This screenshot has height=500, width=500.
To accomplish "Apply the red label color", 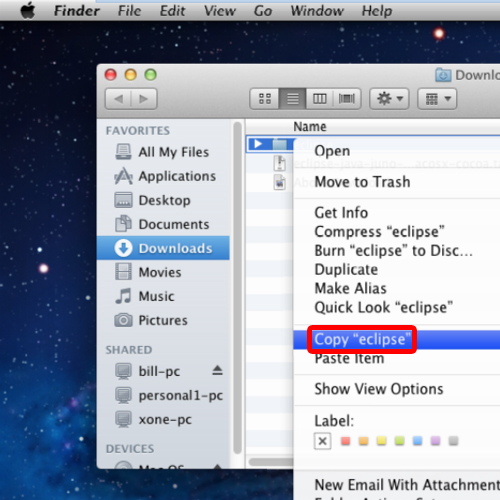I will click(x=346, y=441).
